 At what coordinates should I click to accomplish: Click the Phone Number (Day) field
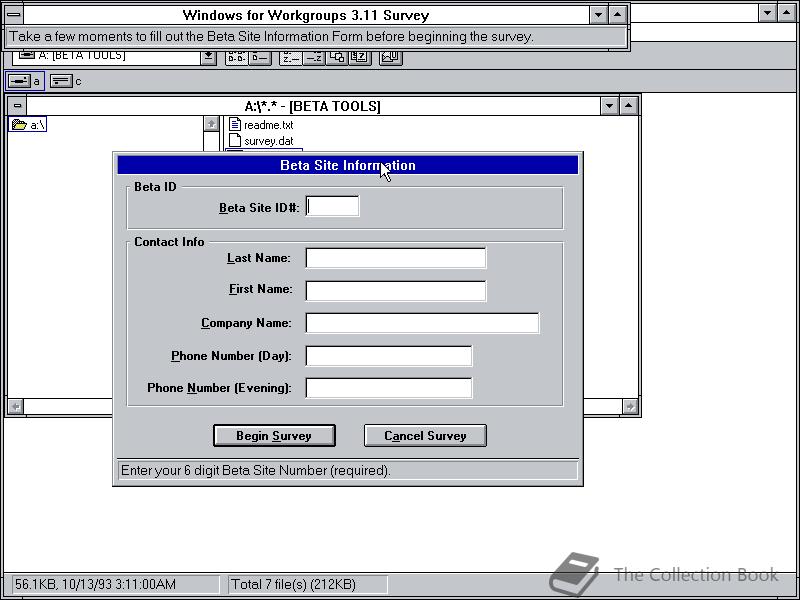389,356
